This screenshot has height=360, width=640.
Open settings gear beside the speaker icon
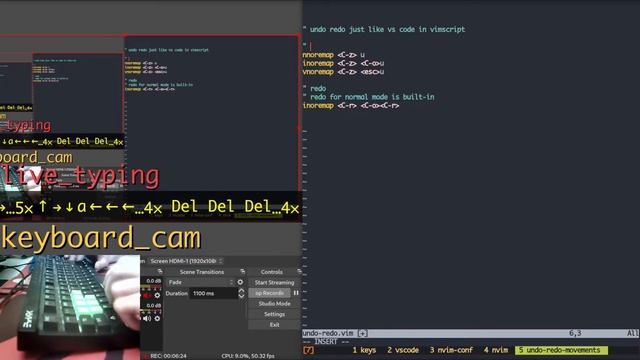click(157, 318)
